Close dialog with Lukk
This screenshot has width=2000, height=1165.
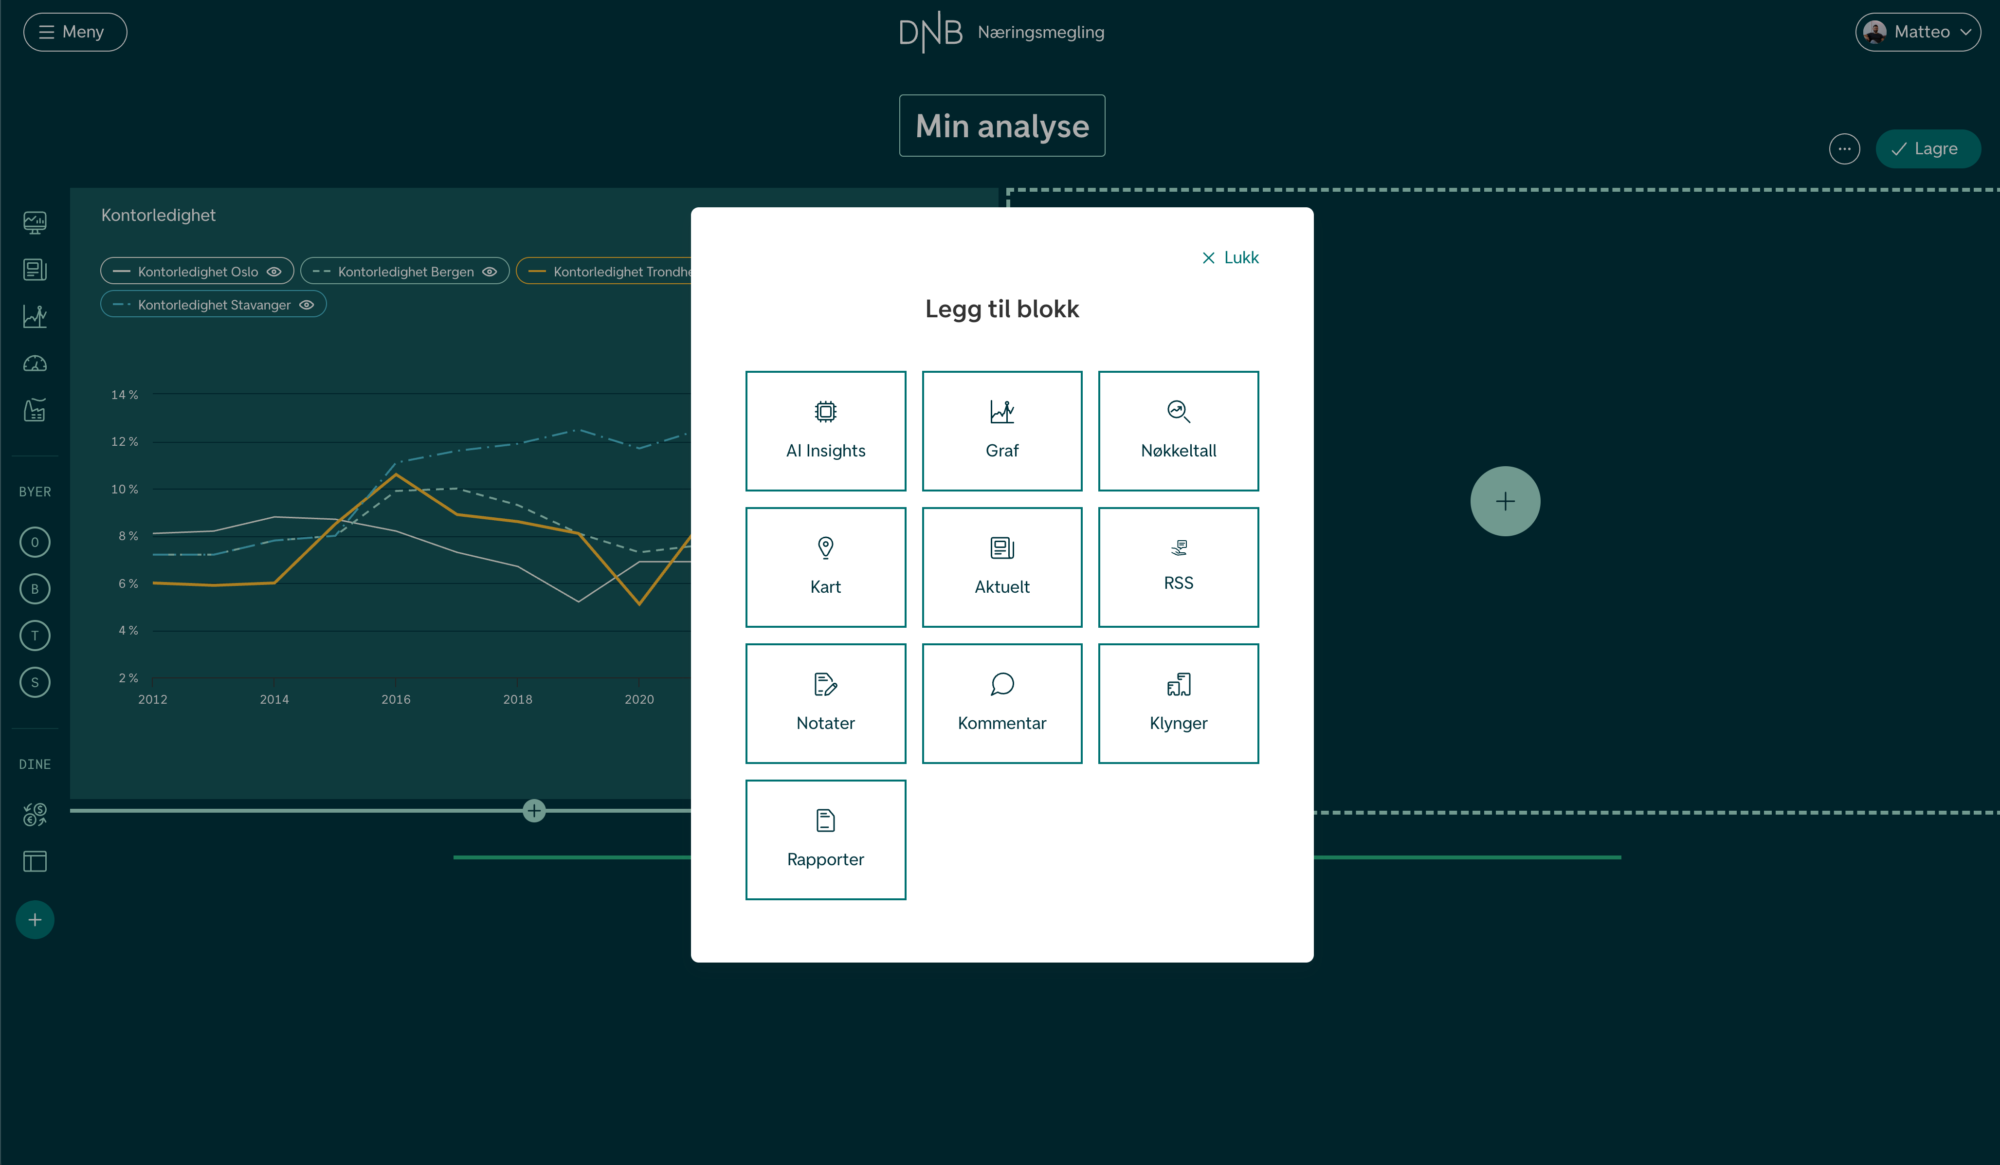point(1230,258)
